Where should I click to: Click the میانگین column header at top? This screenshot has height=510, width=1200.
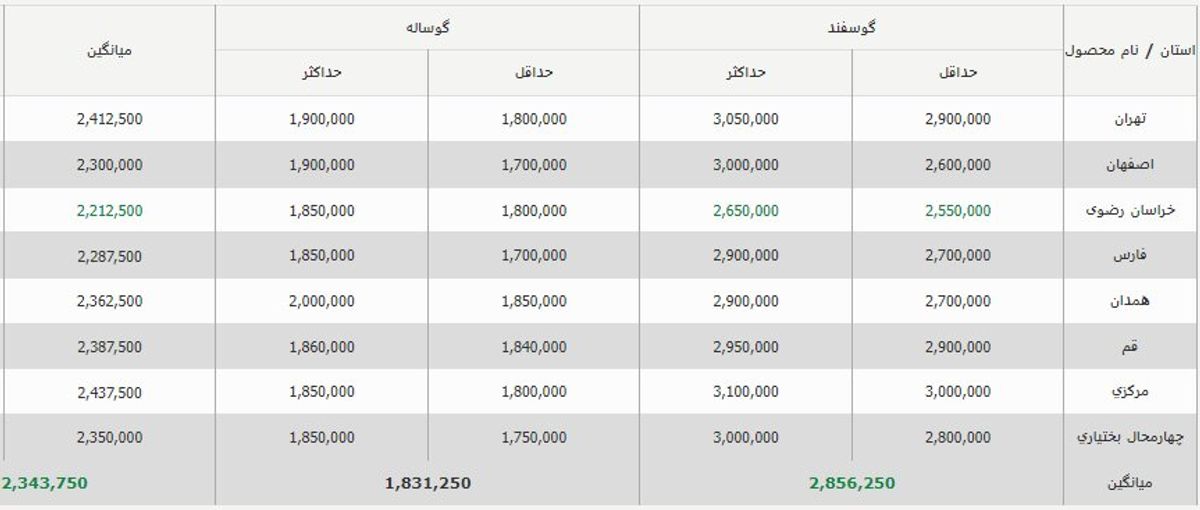pos(108,51)
